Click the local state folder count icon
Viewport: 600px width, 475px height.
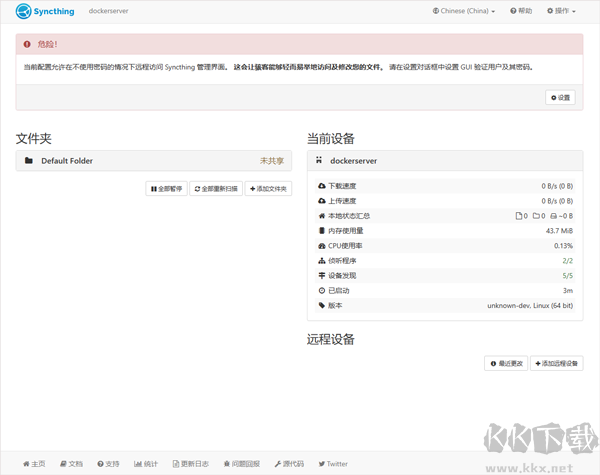(x=536, y=216)
